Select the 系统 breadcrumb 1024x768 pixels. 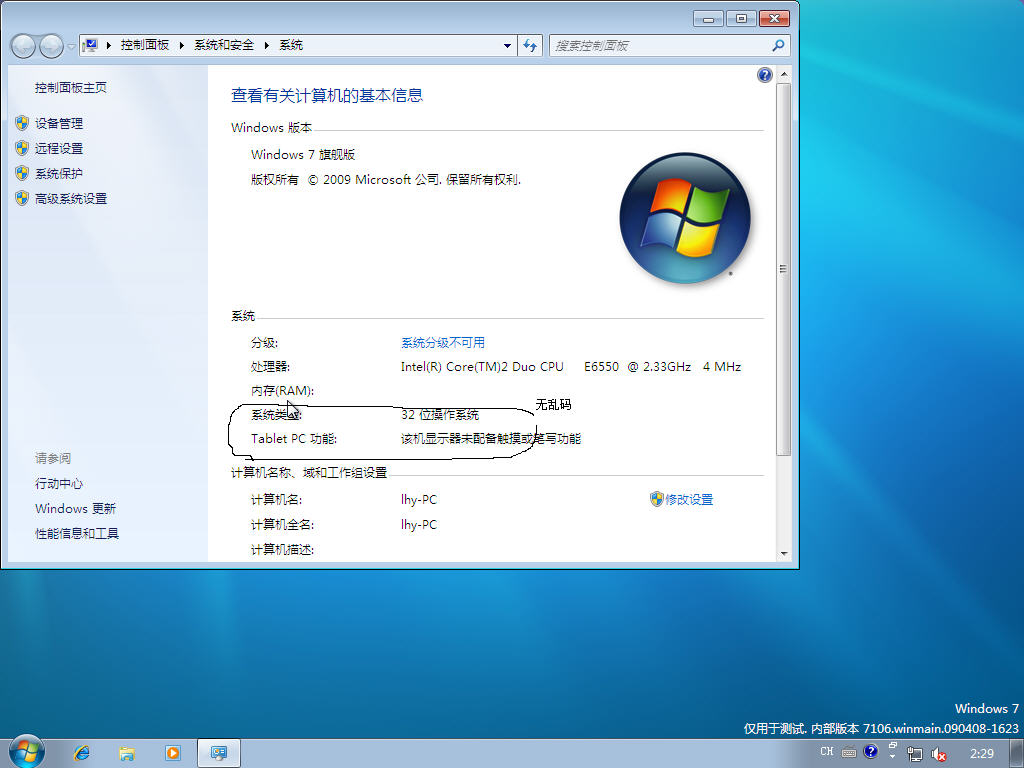coord(291,45)
